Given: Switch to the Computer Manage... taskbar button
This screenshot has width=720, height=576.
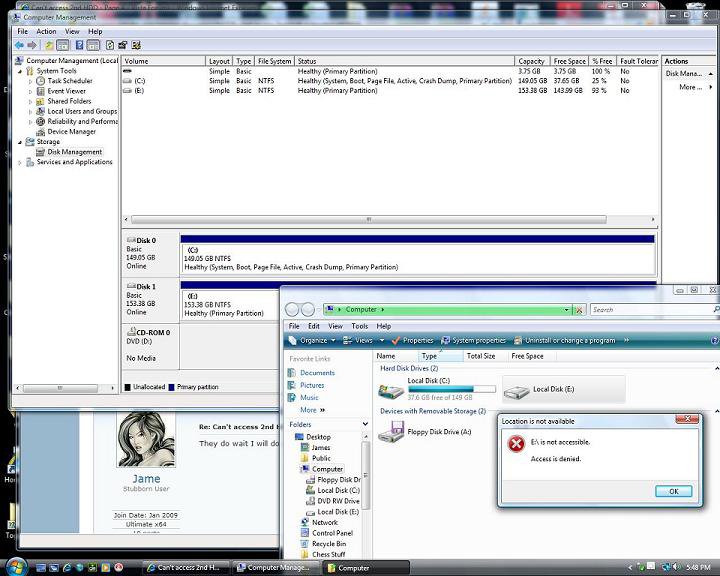Looking at the screenshot, I should [x=274, y=568].
